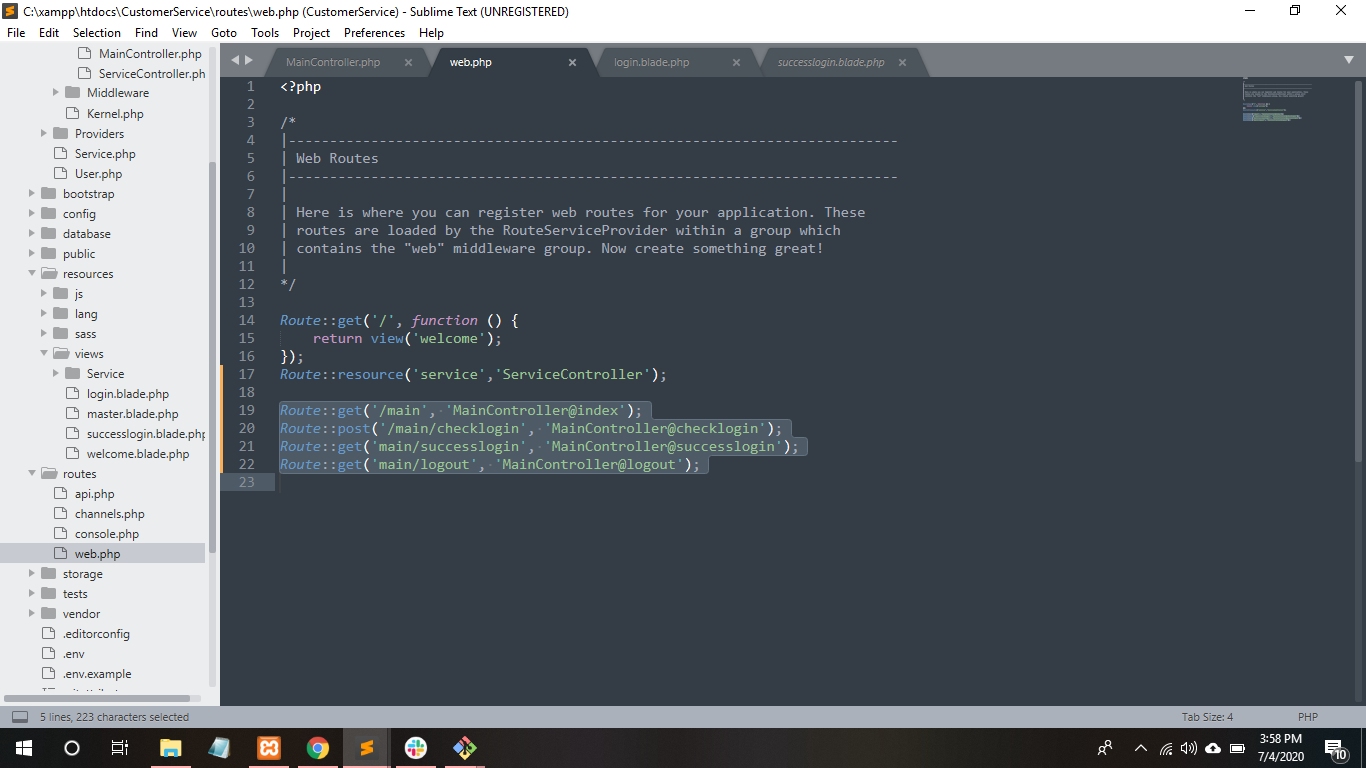1366x768 pixels.
Task: Click the next tab arrow icon
Action: coord(249,61)
